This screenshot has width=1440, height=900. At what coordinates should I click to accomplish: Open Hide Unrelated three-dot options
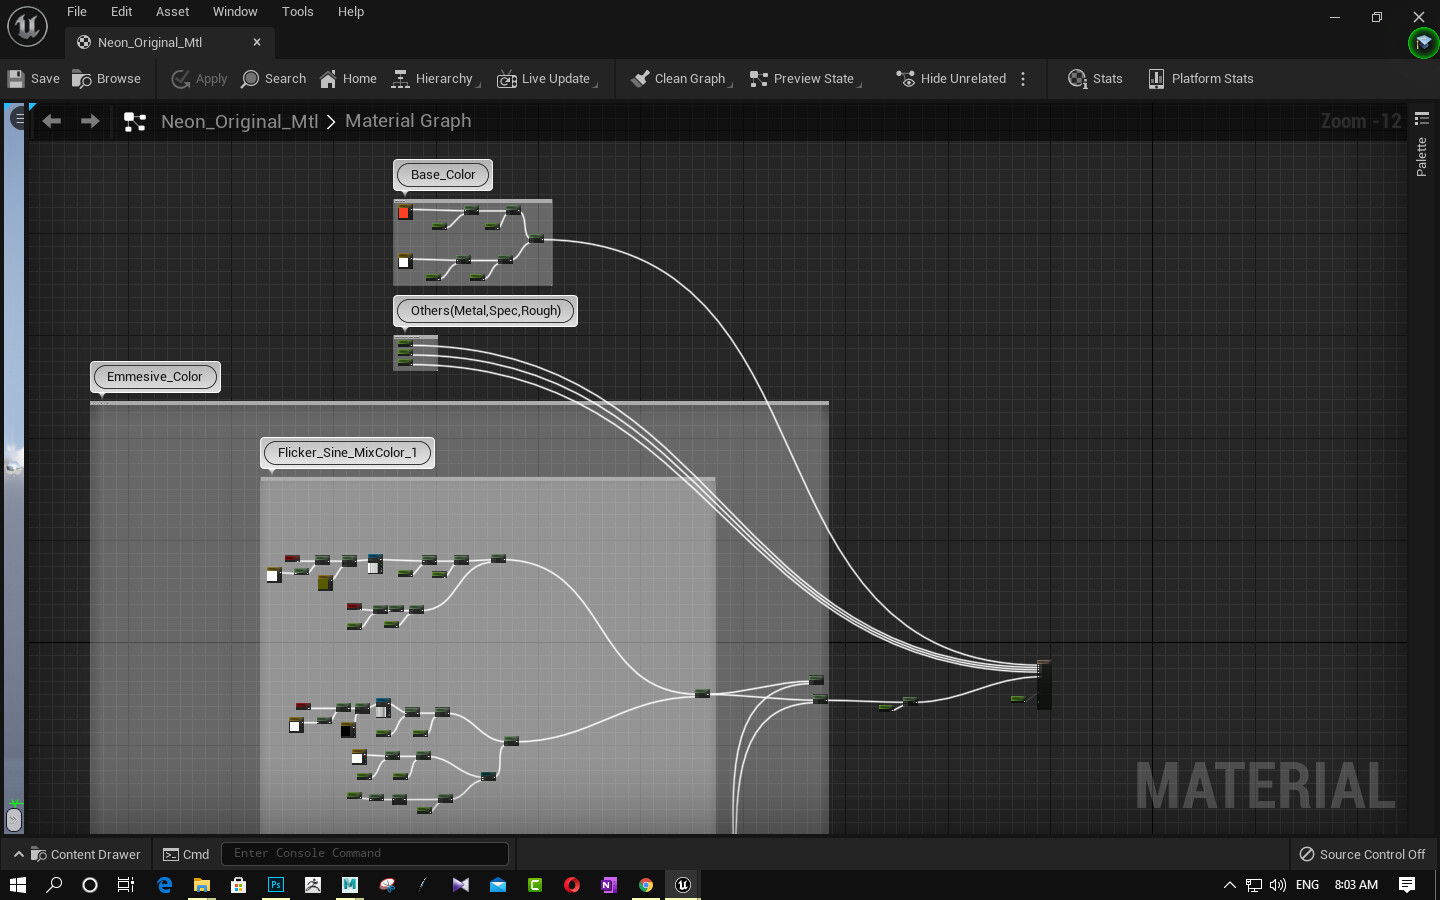point(1023,79)
